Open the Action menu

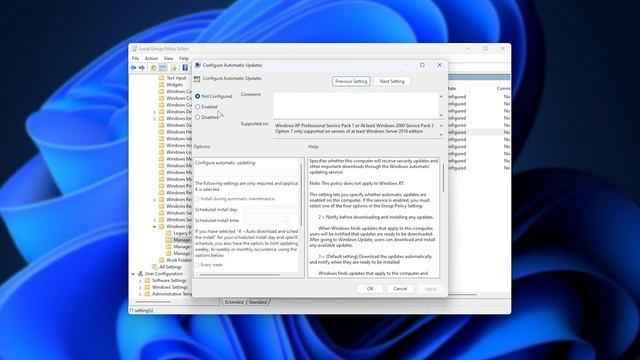pyautogui.click(x=151, y=59)
